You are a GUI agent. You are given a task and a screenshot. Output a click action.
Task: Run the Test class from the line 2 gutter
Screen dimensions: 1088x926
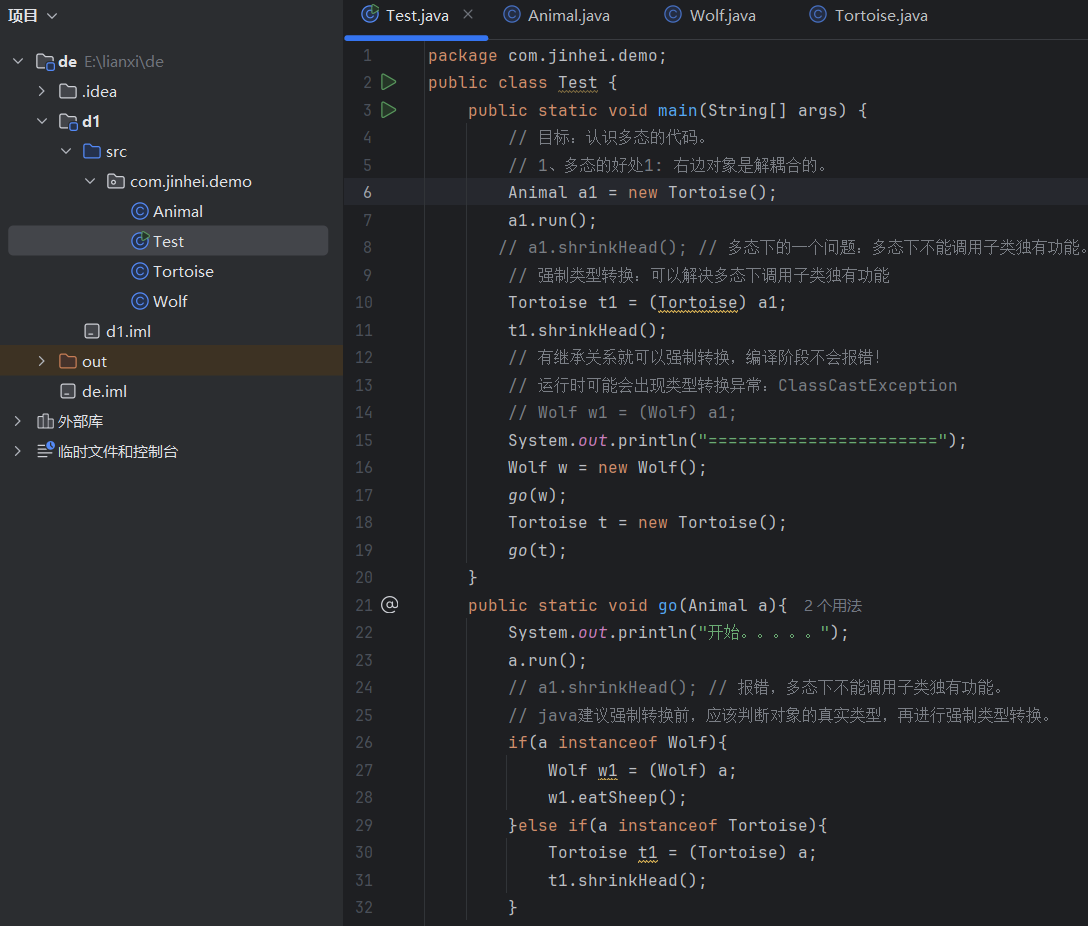389,83
